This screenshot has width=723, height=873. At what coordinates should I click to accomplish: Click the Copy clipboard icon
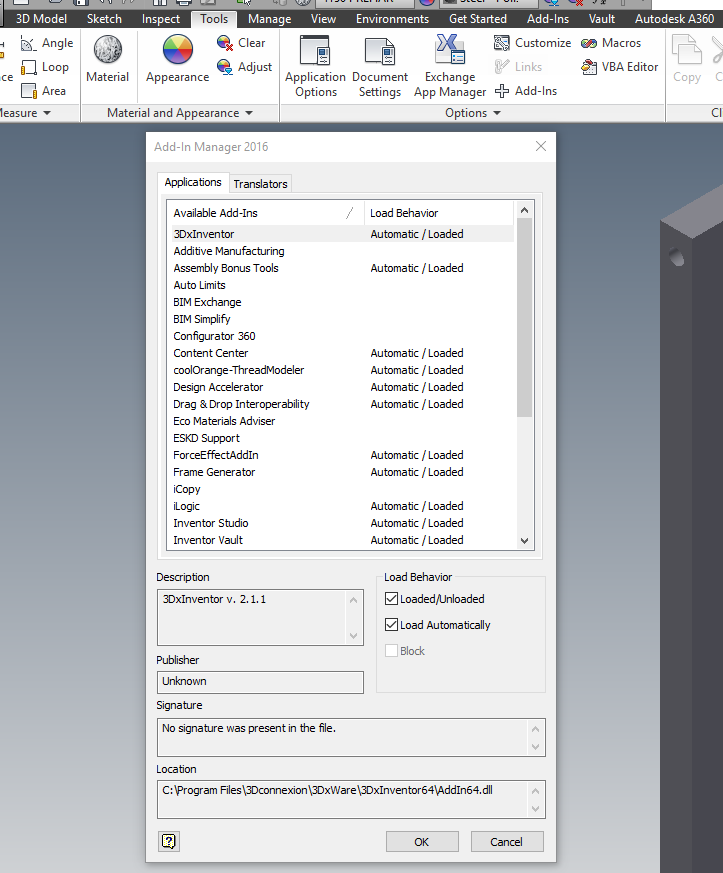point(687,50)
